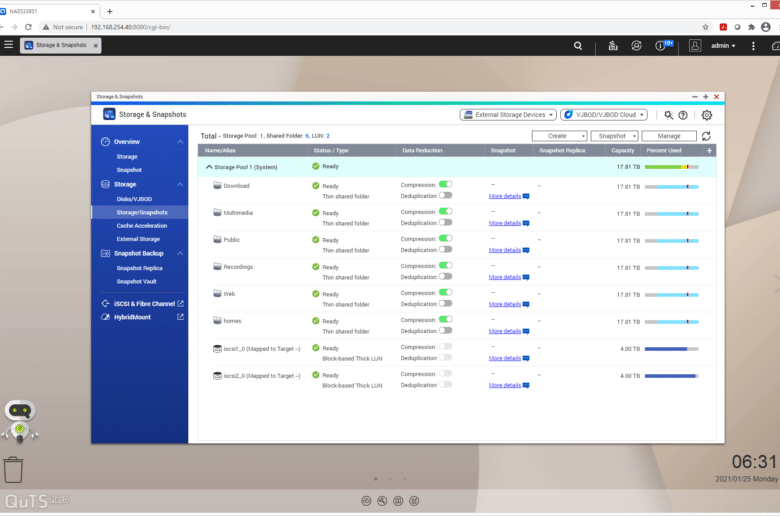Open the Create dropdown button
The image size is (780, 516).
pyautogui.click(x=560, y=136)
